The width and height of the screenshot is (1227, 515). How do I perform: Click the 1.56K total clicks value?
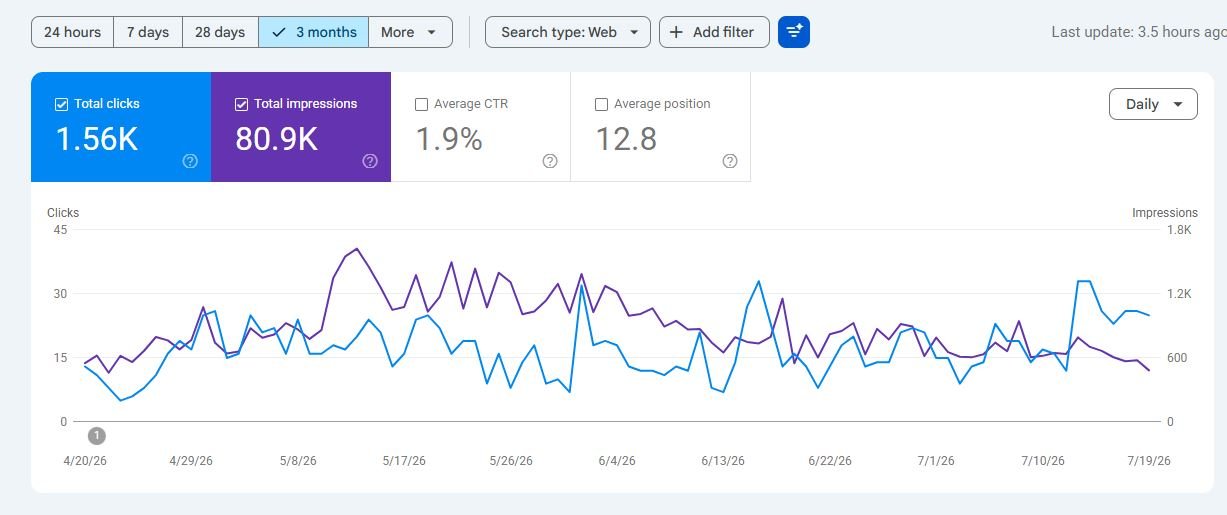coord(96,139)
